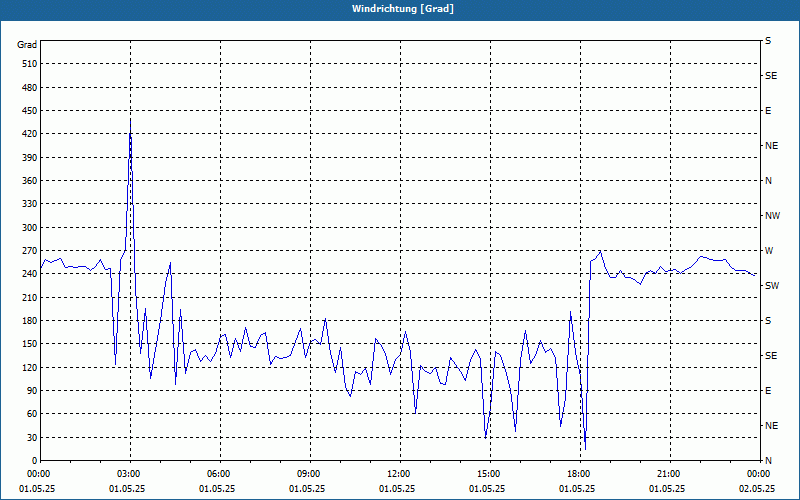The height and width of the screenshot is (500, 800).
Task: Click the 01.05.25 date under 03:00
Action: pos(128,489)
